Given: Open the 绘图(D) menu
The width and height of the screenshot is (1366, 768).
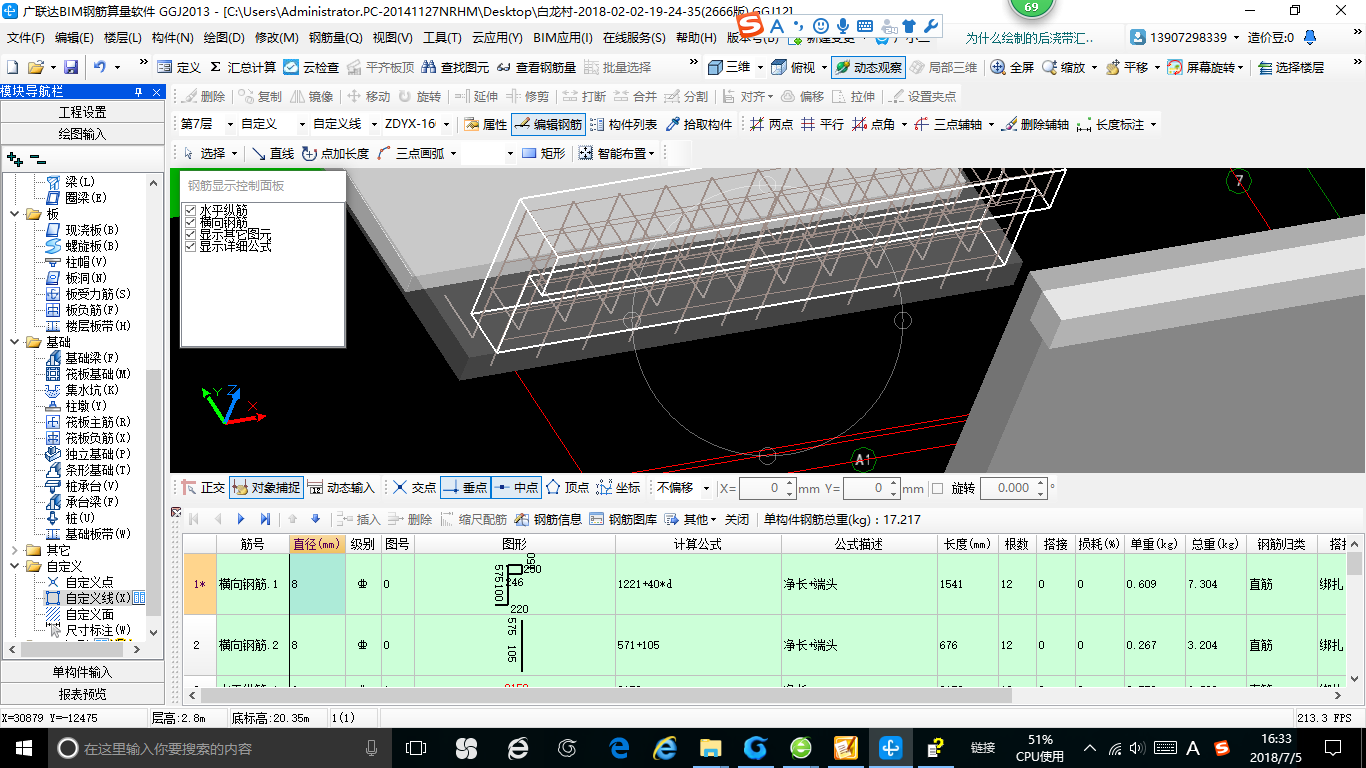Looking at the screenshot, I should click(224, 38).
